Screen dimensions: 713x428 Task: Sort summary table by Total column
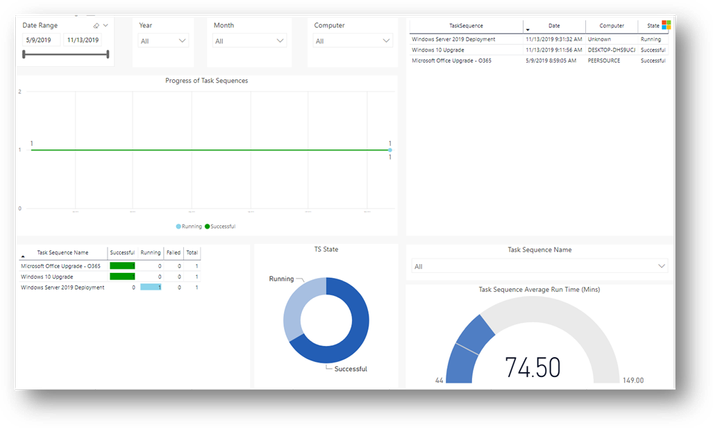(192, 252)
